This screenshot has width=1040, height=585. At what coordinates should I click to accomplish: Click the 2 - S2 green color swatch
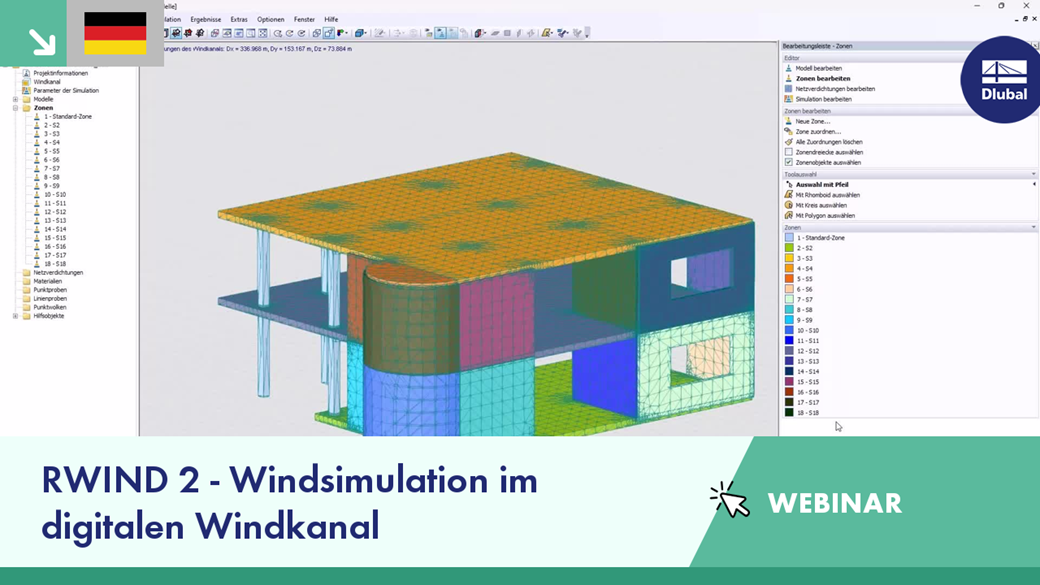coord(789,248)
